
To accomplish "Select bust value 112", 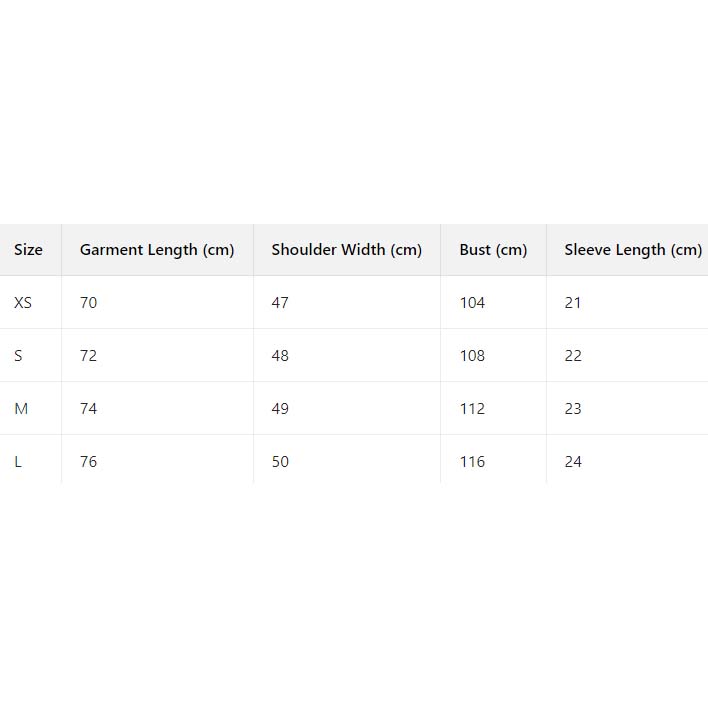I will click(472, 409).
